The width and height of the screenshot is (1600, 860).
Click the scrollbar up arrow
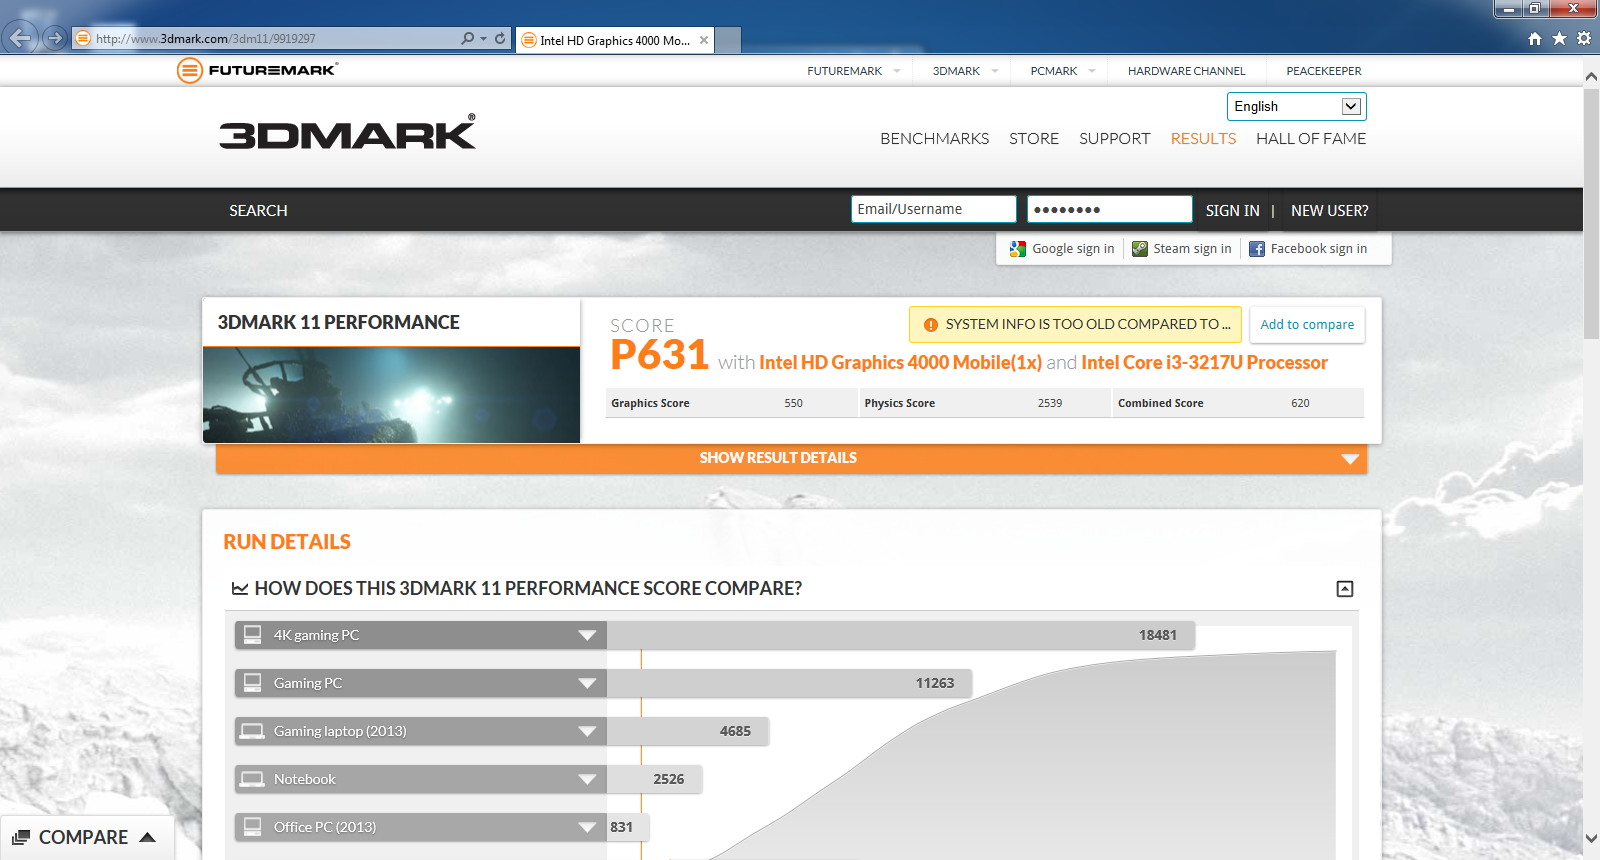1591,76
